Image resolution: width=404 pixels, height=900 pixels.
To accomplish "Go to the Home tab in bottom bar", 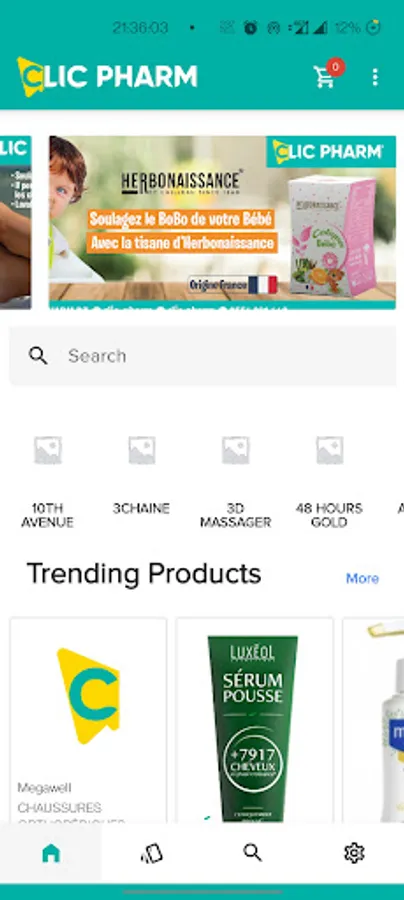I will pyautogui.click(x=51, y=853).
